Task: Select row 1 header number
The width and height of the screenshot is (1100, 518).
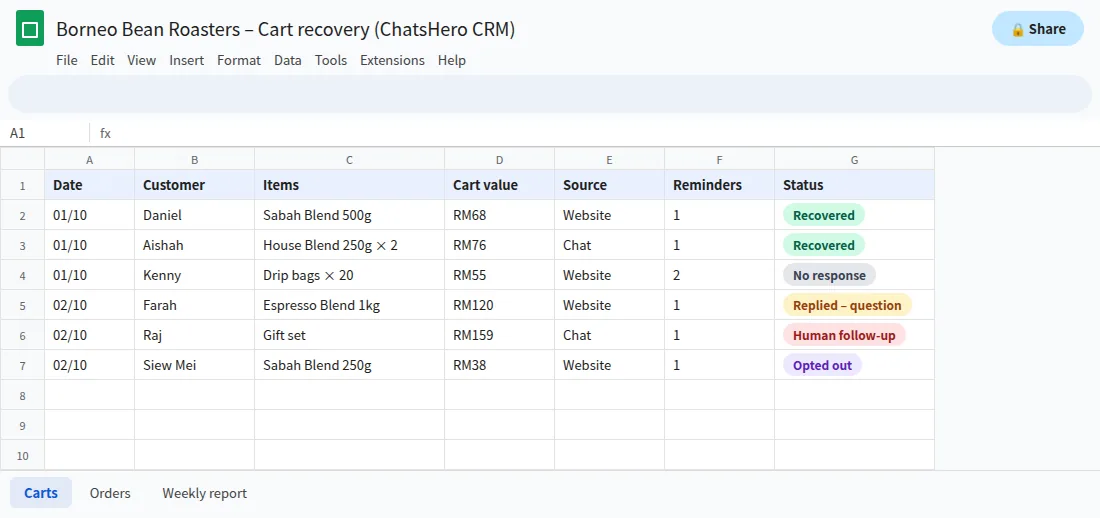Action: coord(22,185)
